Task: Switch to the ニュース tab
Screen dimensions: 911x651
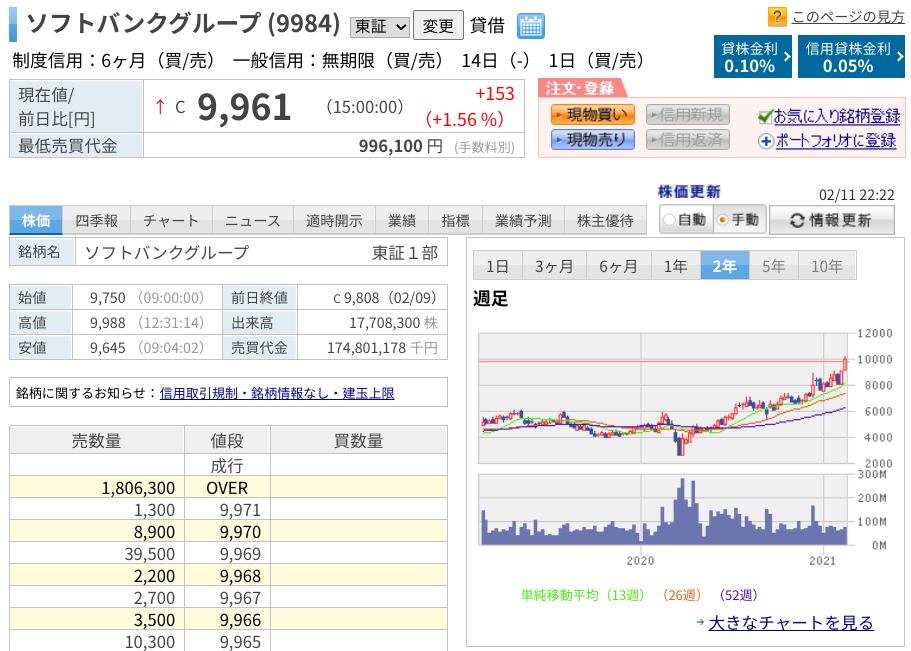Action: (253, 221)
